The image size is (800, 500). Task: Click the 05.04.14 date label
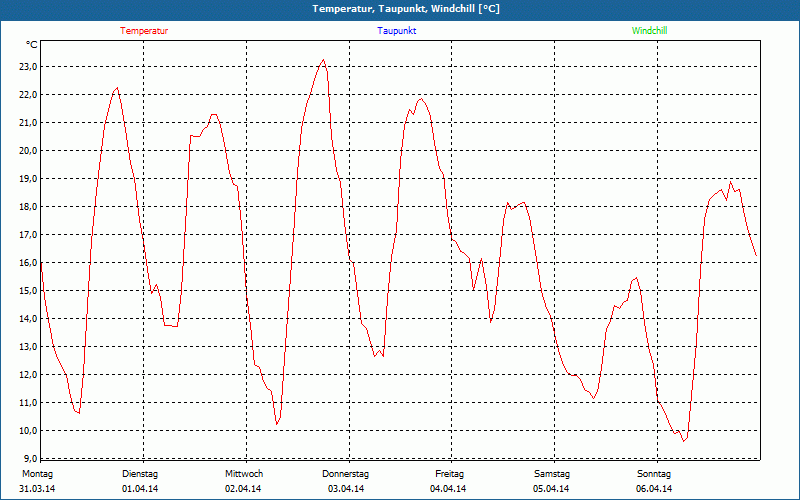coord(551,489)
